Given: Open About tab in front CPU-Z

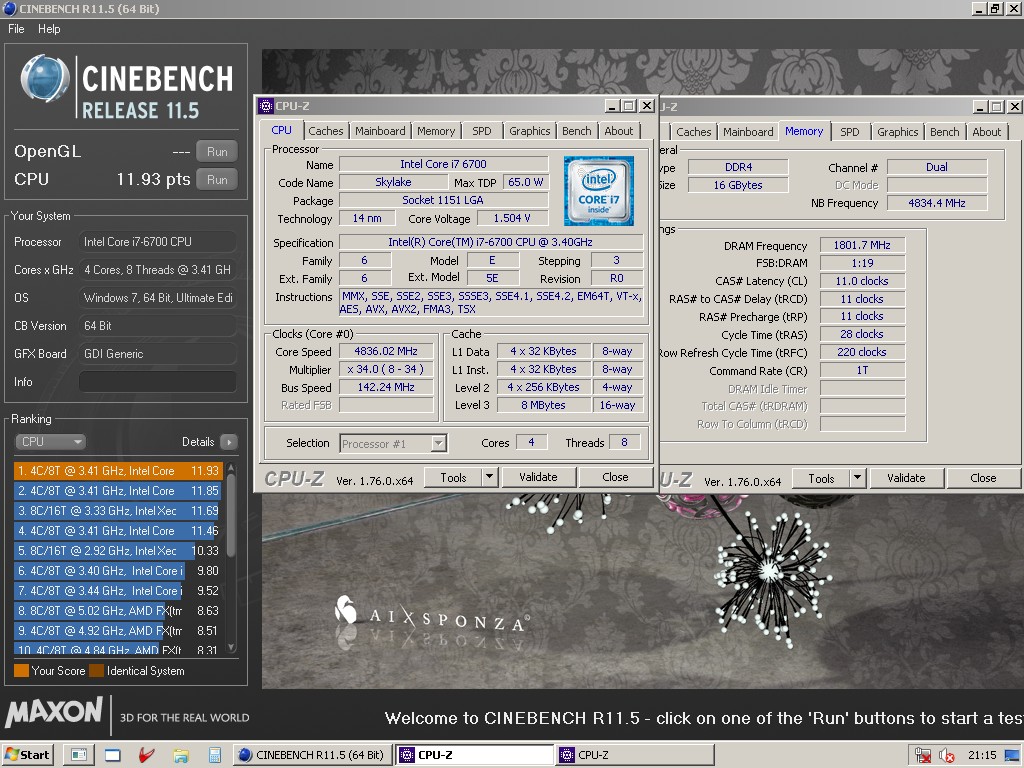Looking at the screenshot, I should (618, 131).
